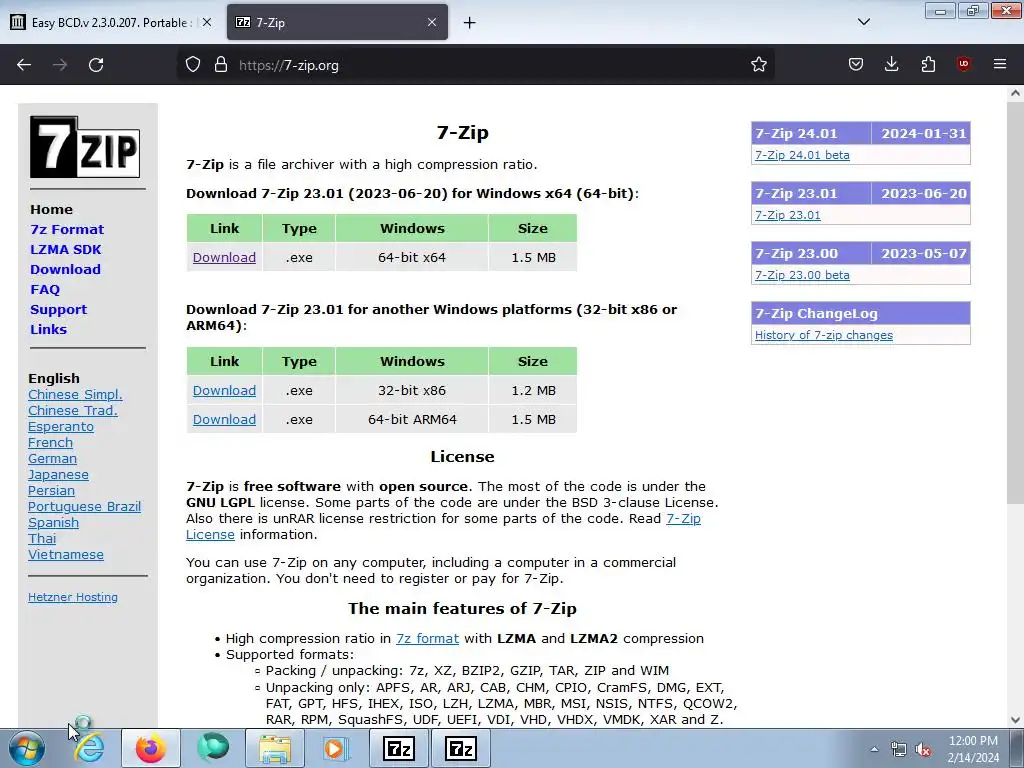This screenshot has width=1024, height=768.
Task: Open the 7z format features link
Action: [x=427, y=639]
